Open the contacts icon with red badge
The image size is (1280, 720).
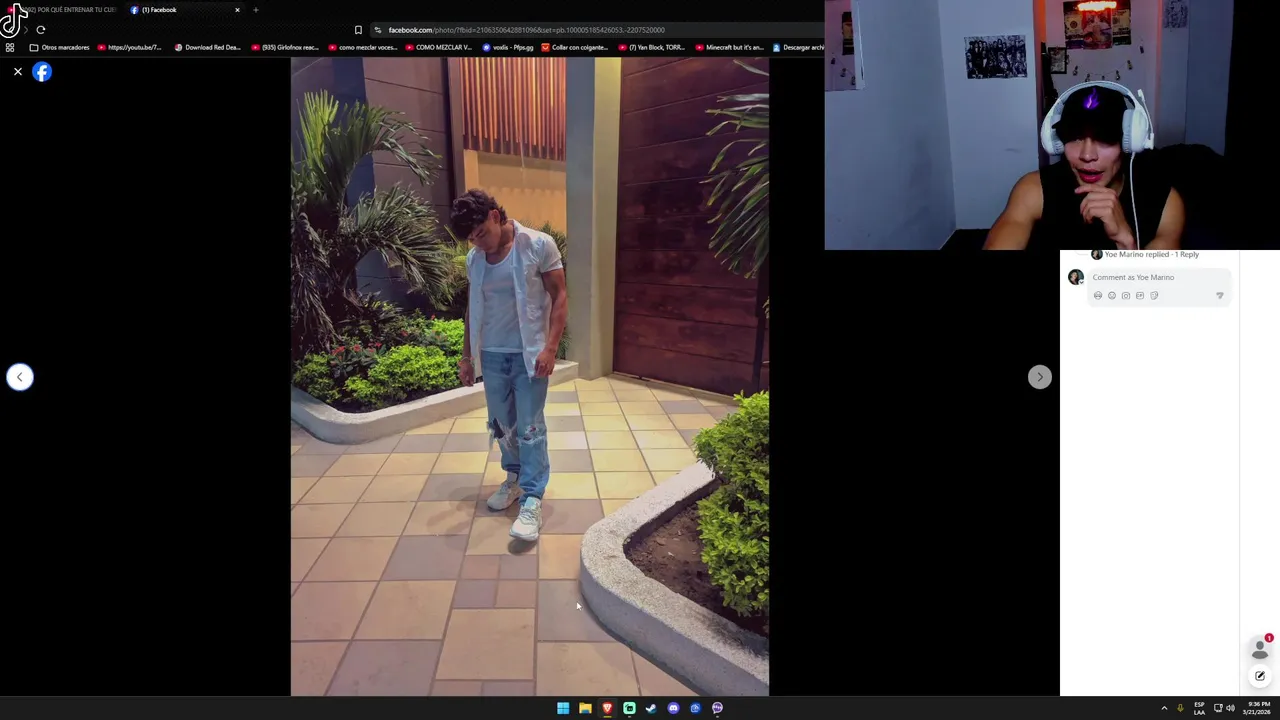coord(1260,649)
